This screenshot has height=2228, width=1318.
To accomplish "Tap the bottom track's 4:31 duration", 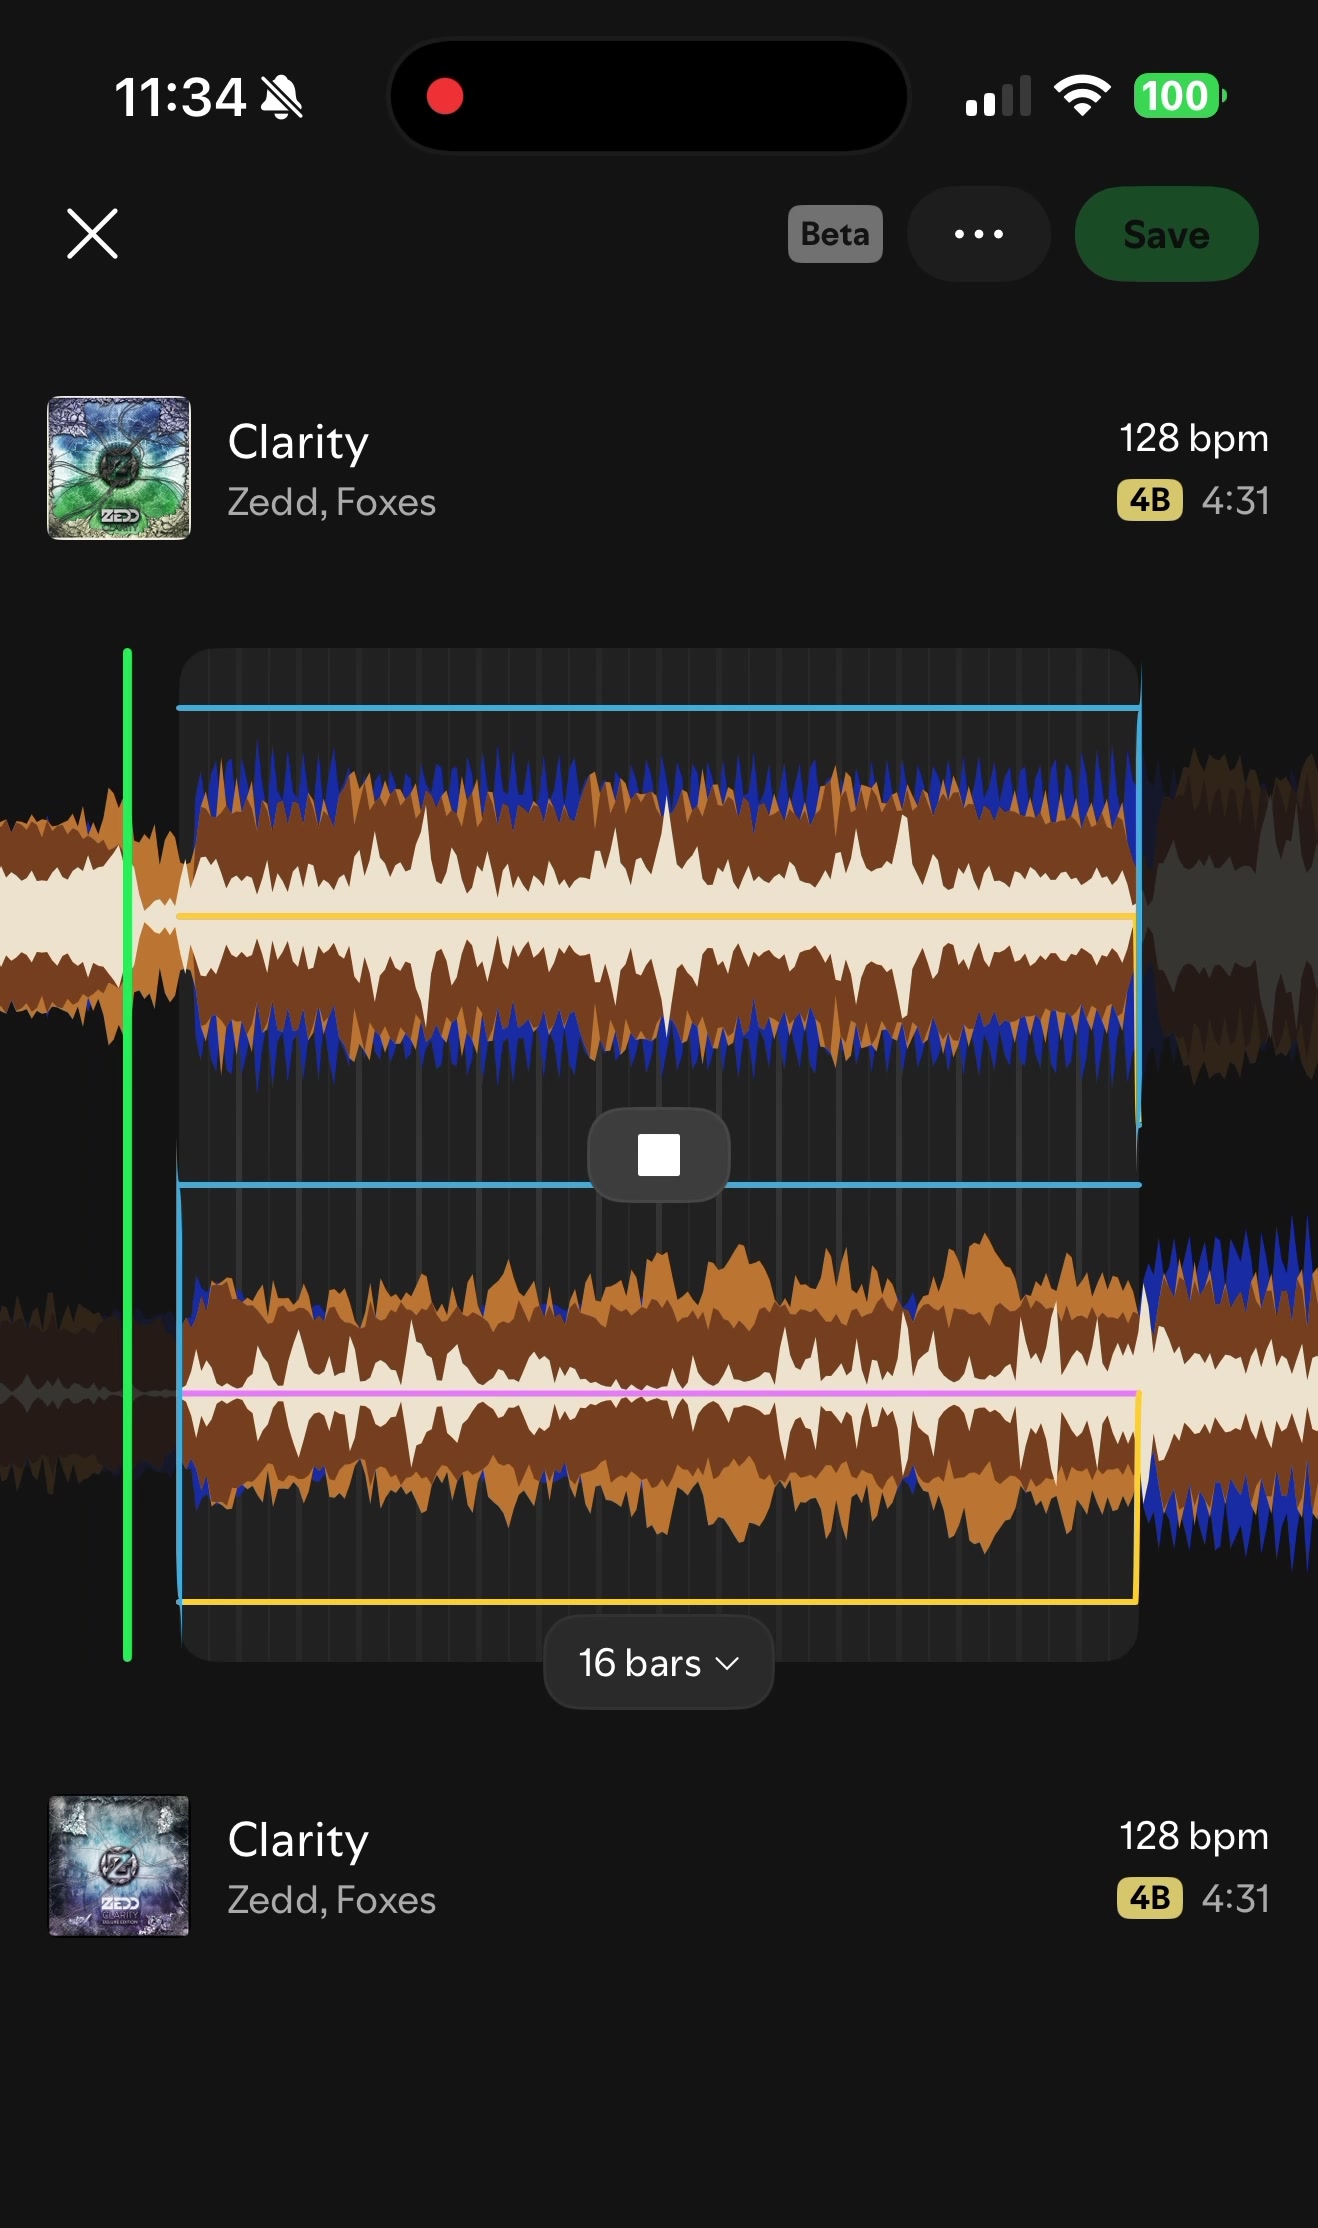I will 1236,1898.
